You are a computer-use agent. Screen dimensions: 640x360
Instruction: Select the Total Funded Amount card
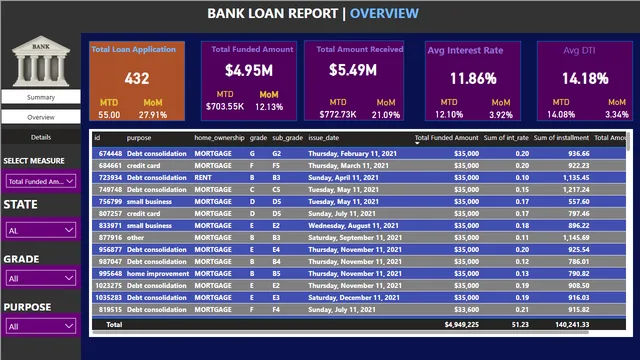coord(249,81)
